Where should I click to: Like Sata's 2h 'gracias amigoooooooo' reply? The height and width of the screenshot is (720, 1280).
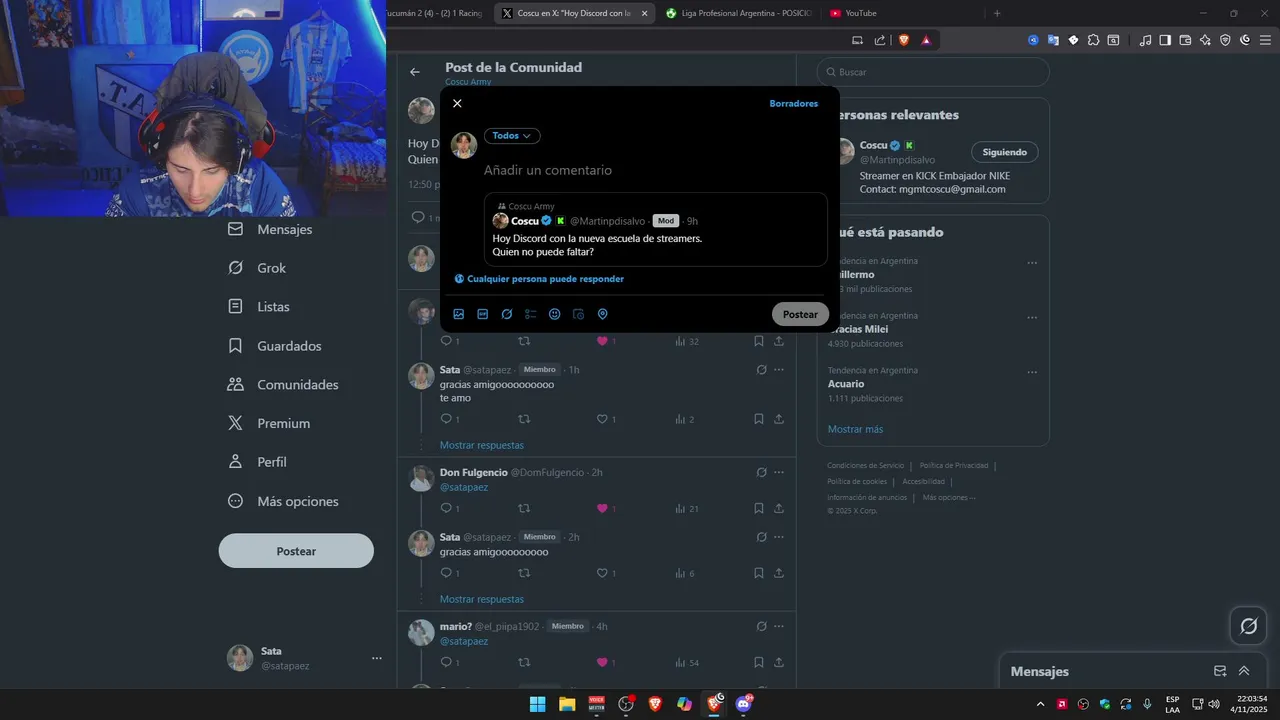point(602,573)
